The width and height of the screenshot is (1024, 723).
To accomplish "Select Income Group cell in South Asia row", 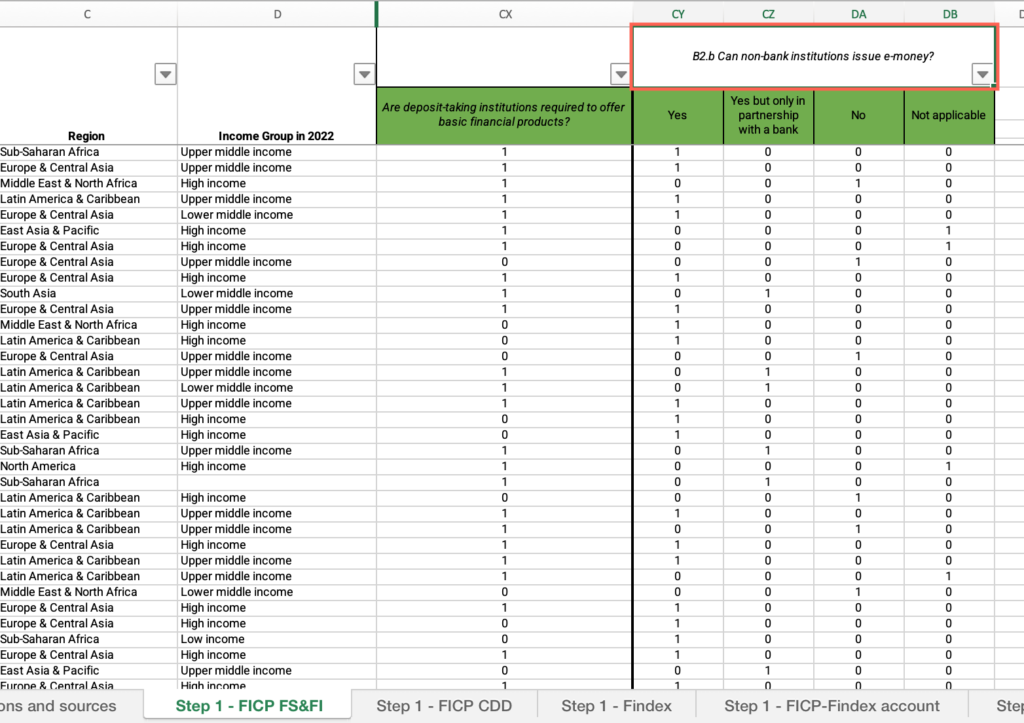I will (277, 294).
